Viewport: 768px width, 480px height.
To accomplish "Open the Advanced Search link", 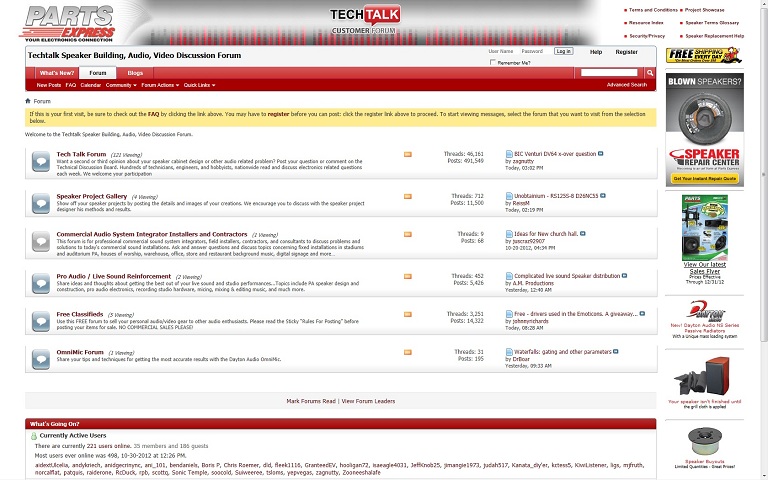I will (626, 85).
